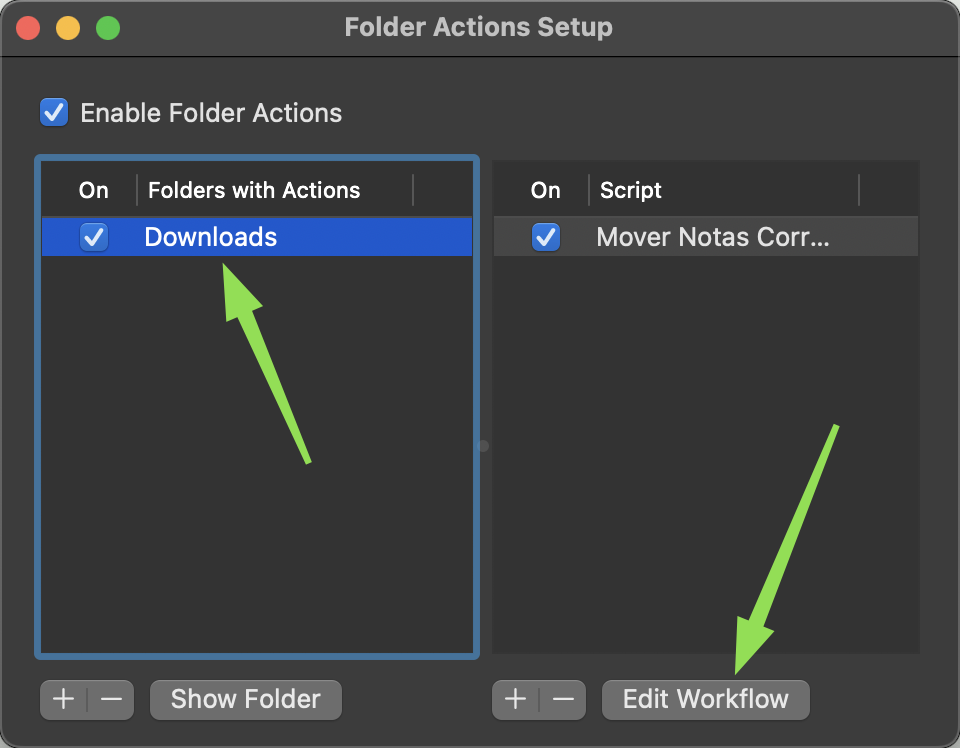
Task: Click empty area of scripts list
Action: 705,453
